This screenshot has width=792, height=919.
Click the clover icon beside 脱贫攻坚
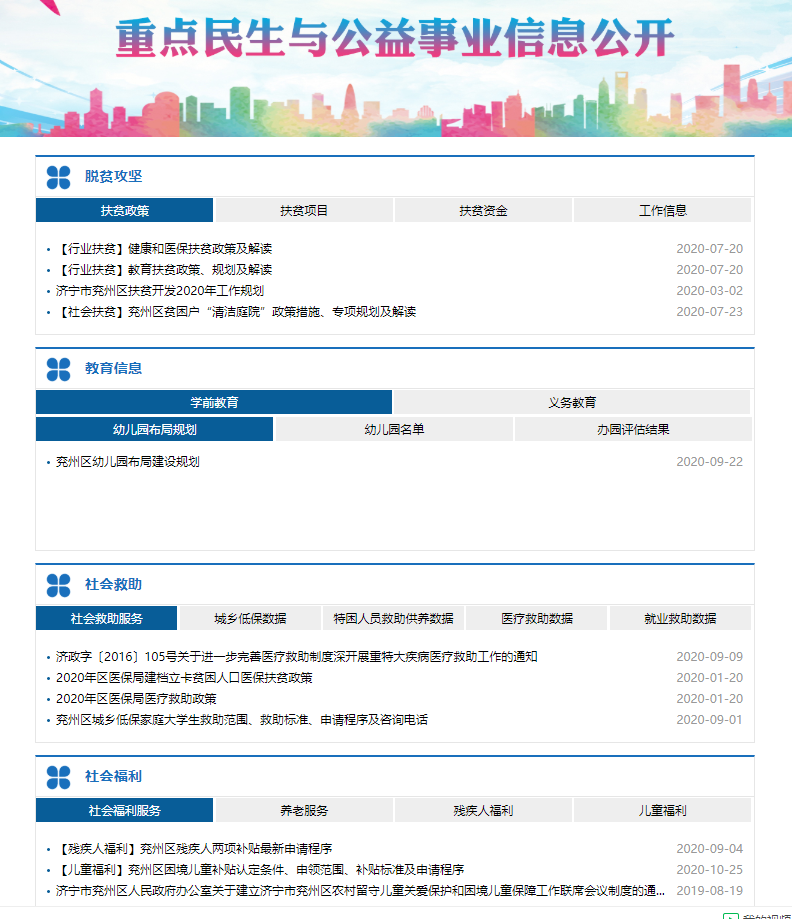(58, 177)
